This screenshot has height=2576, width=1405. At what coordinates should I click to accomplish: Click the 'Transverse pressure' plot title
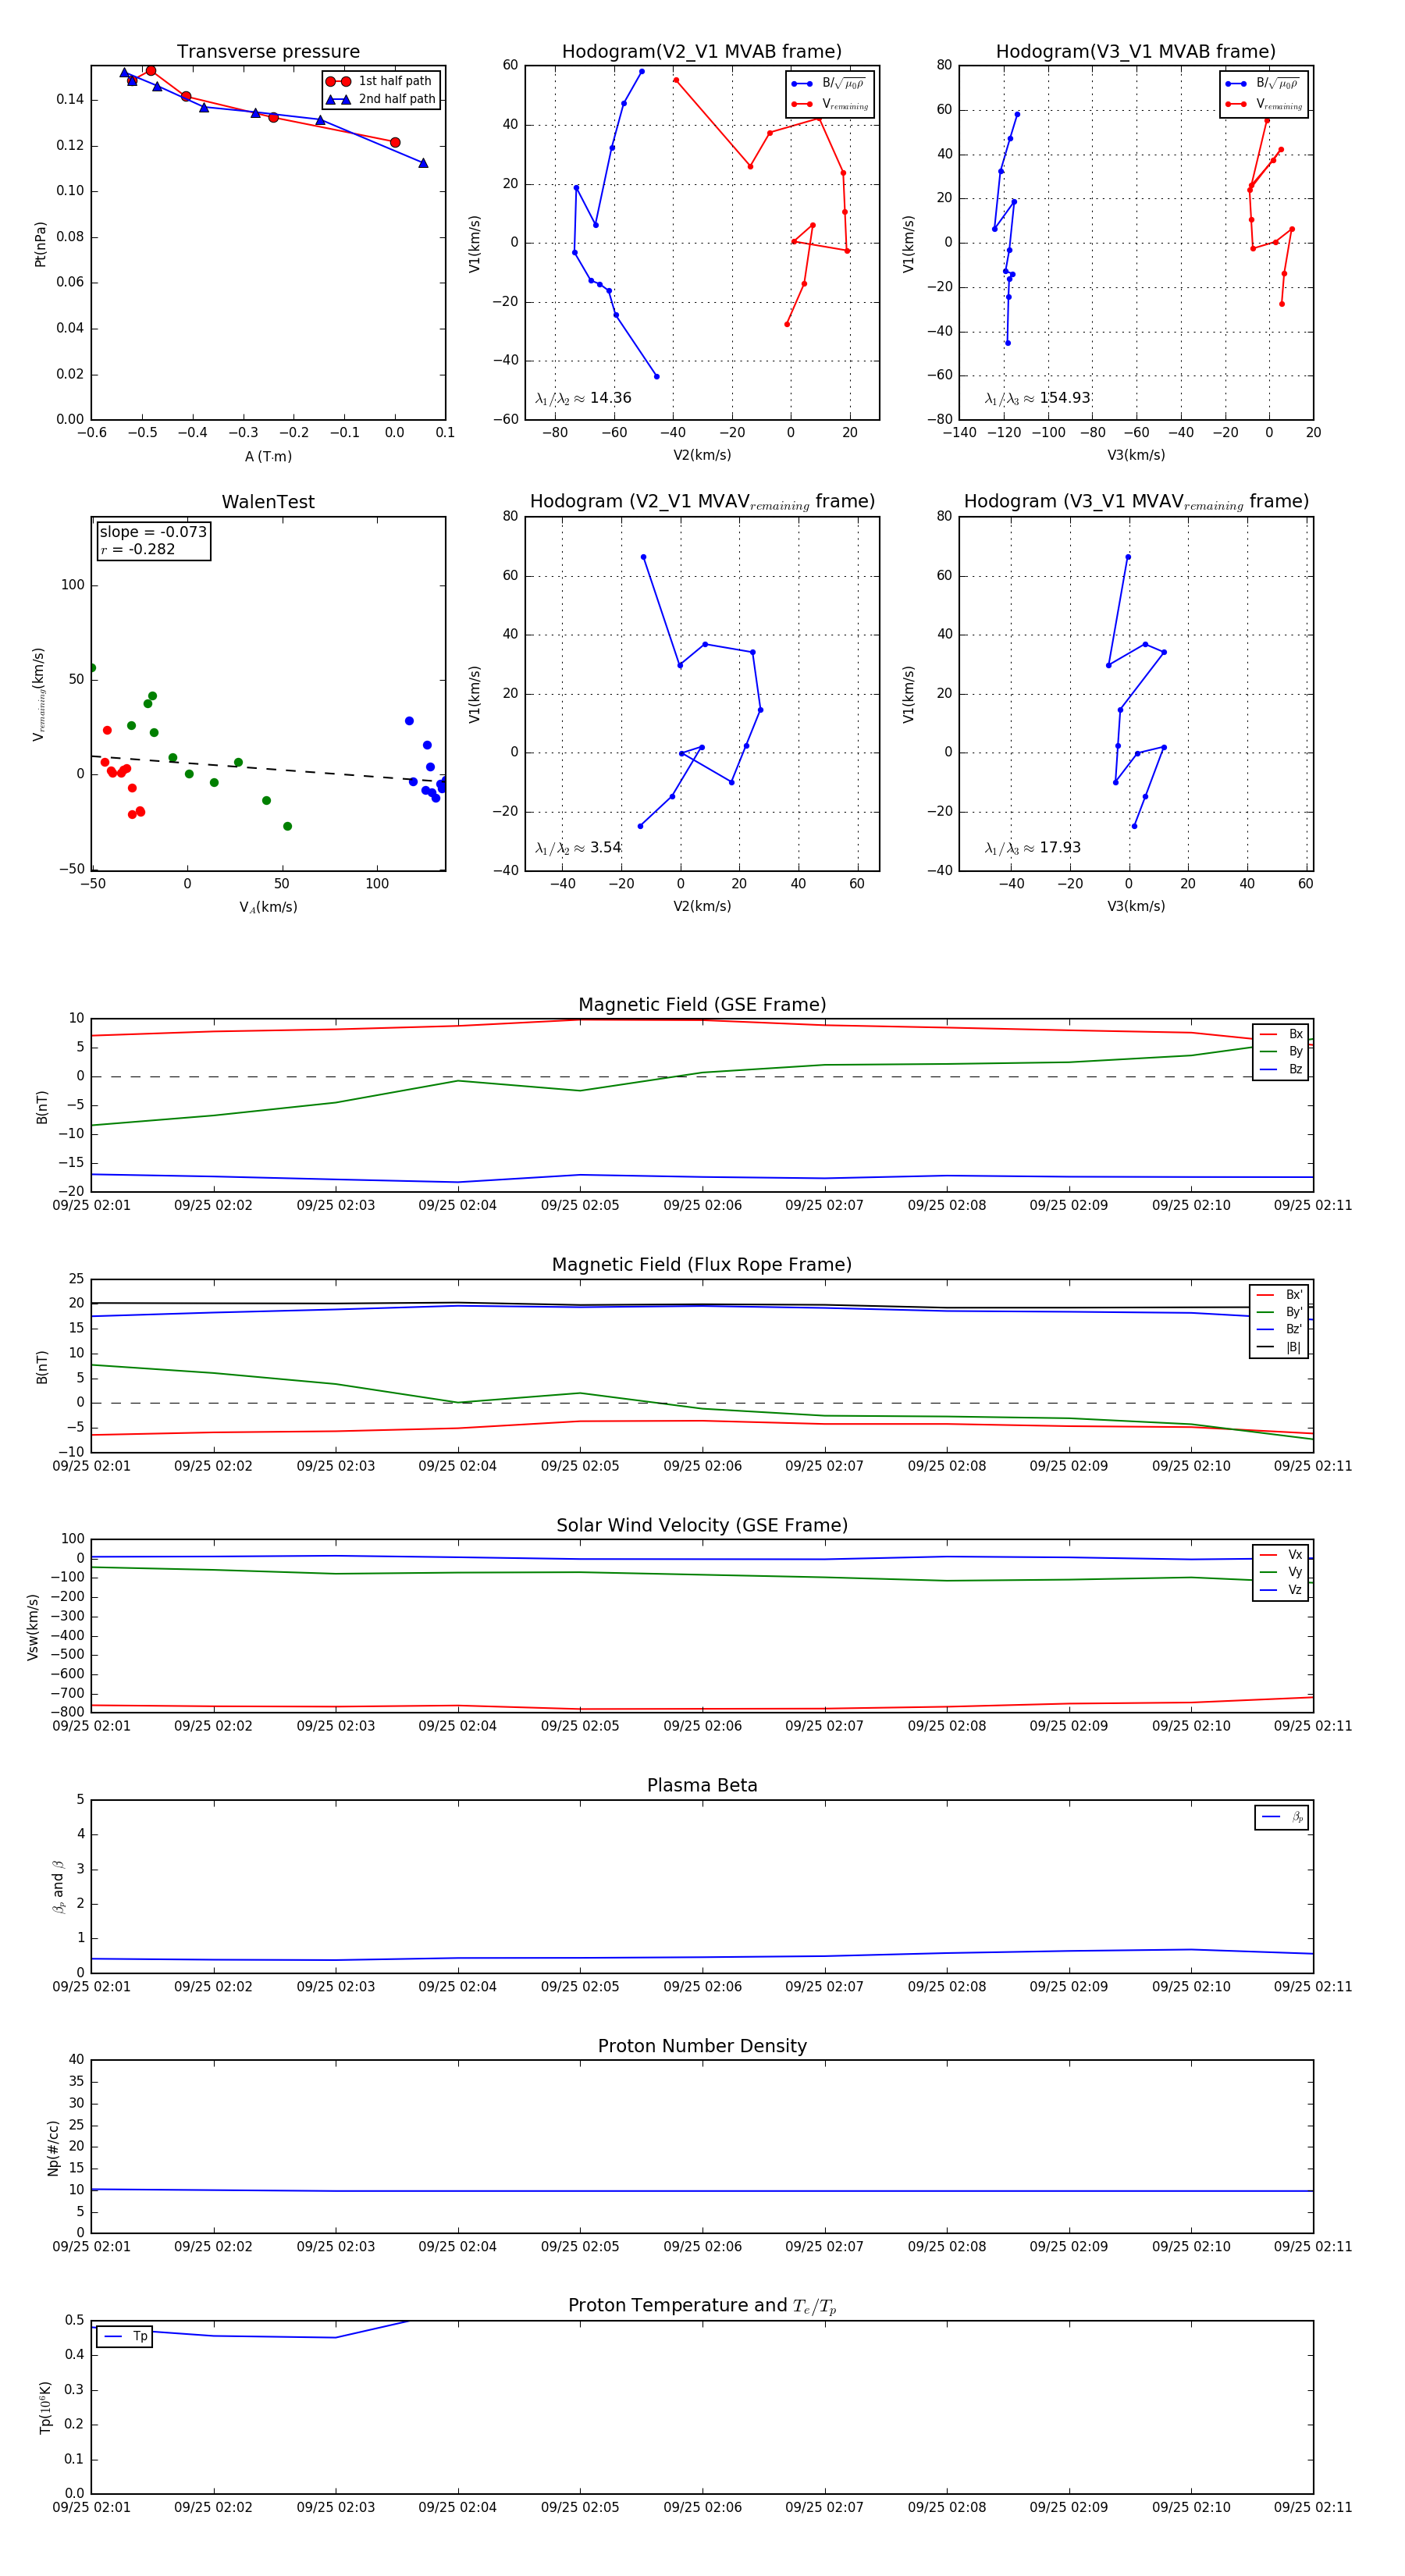[x=268, y=52]
